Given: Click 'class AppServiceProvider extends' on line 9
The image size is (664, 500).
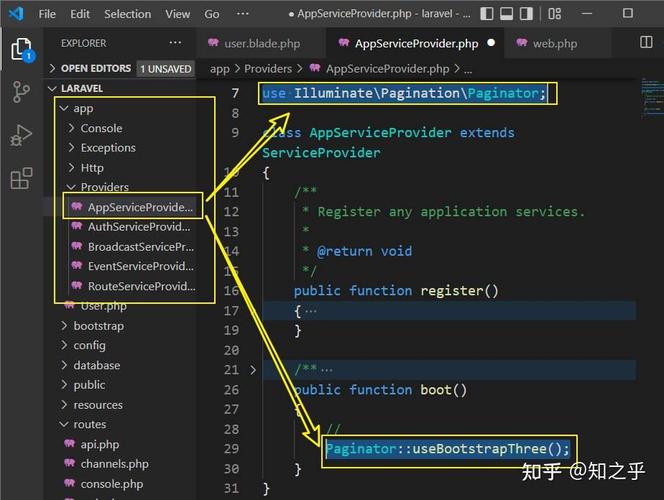Looking at the screenshot, I should tap(388, 133).
